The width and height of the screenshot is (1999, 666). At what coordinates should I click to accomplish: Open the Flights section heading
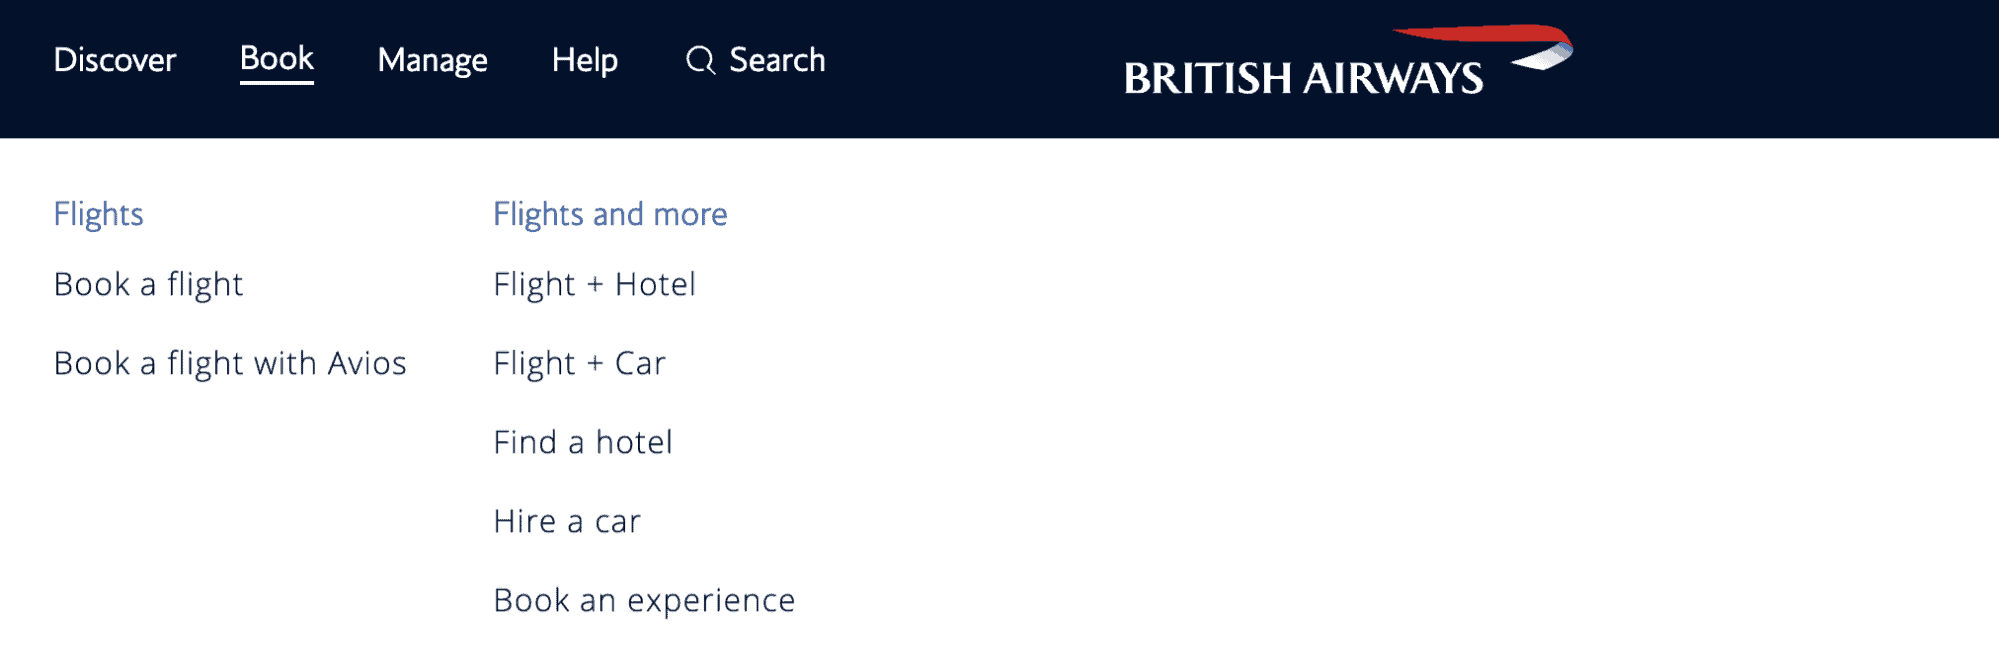pos(98,214)
